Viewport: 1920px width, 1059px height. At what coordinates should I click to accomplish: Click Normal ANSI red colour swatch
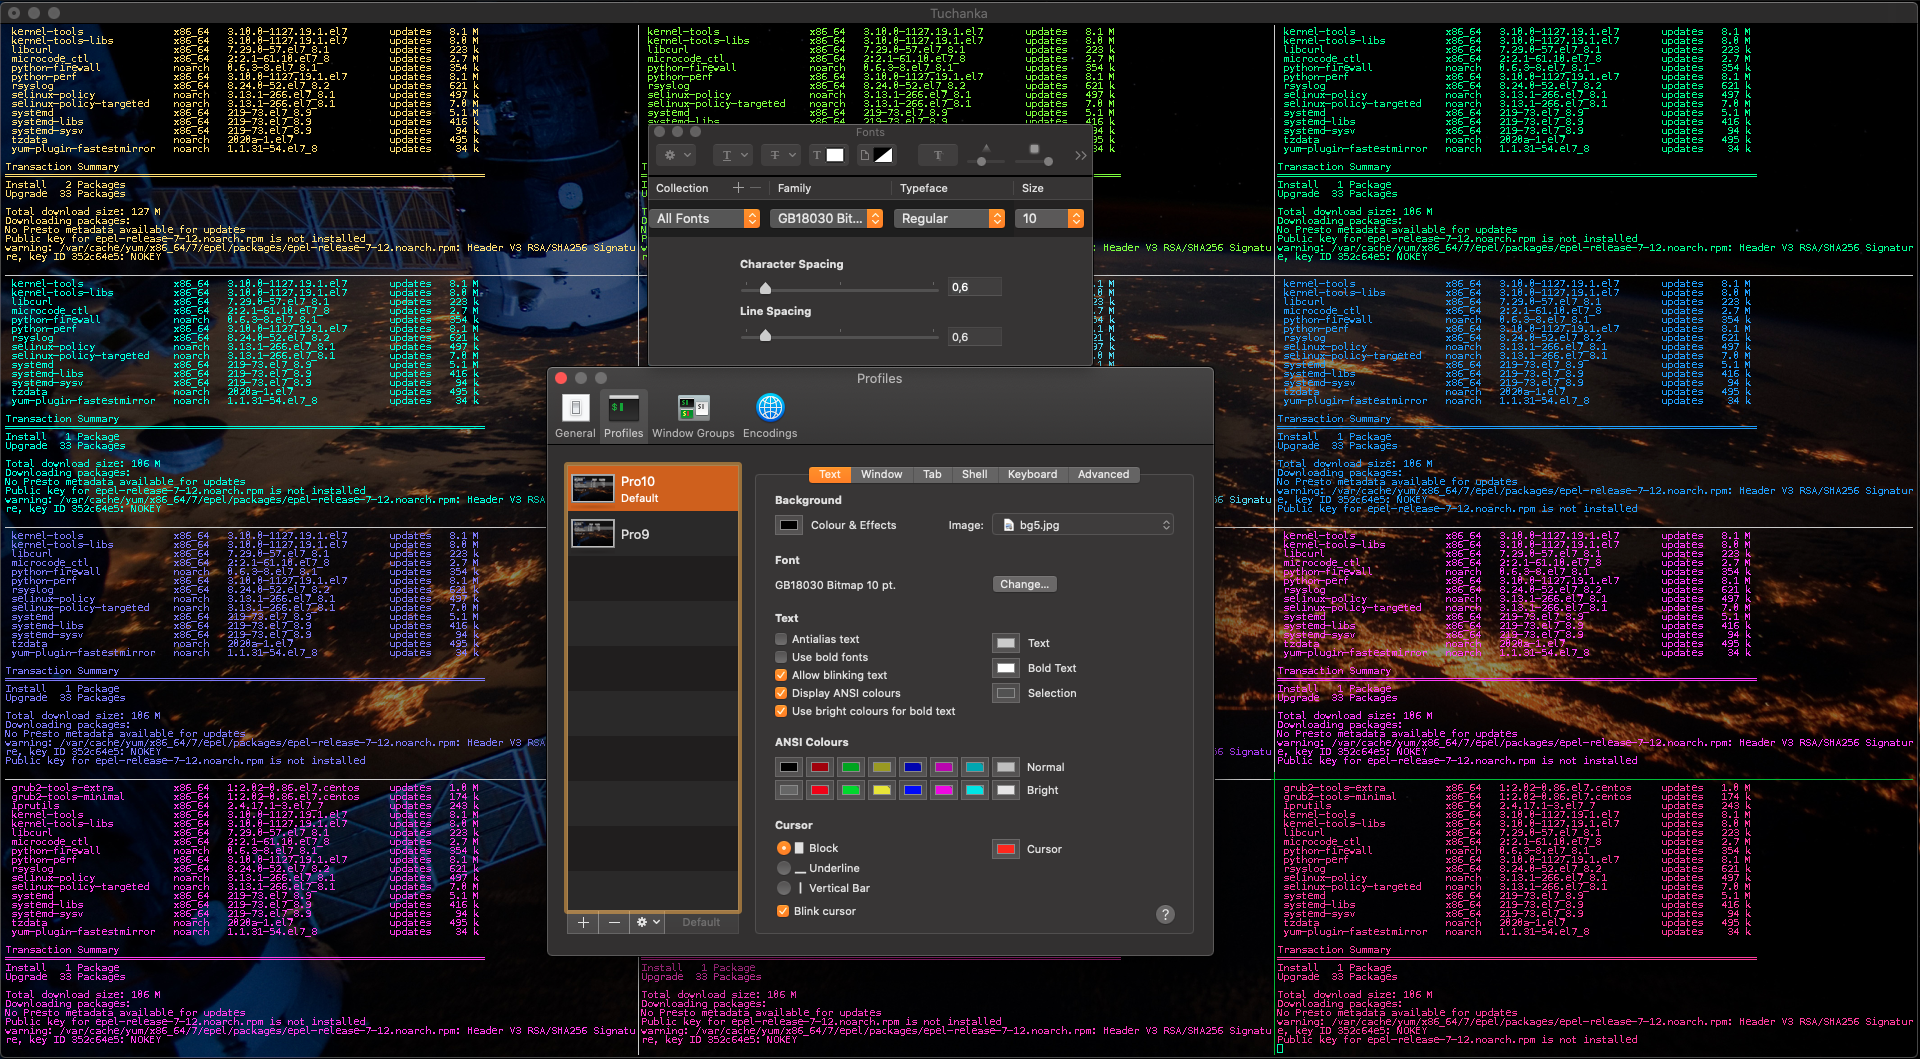(x=820, y=767)
